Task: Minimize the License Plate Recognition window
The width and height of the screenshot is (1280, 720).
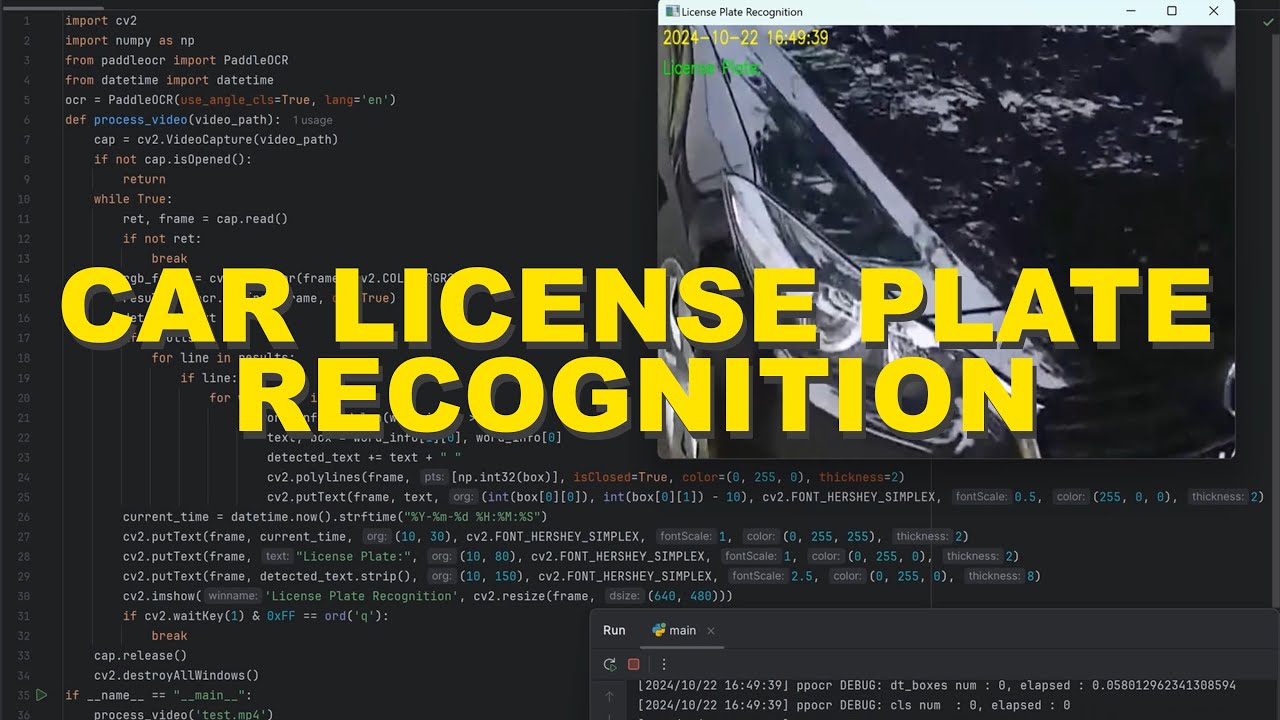Action: pos(1131,12)
